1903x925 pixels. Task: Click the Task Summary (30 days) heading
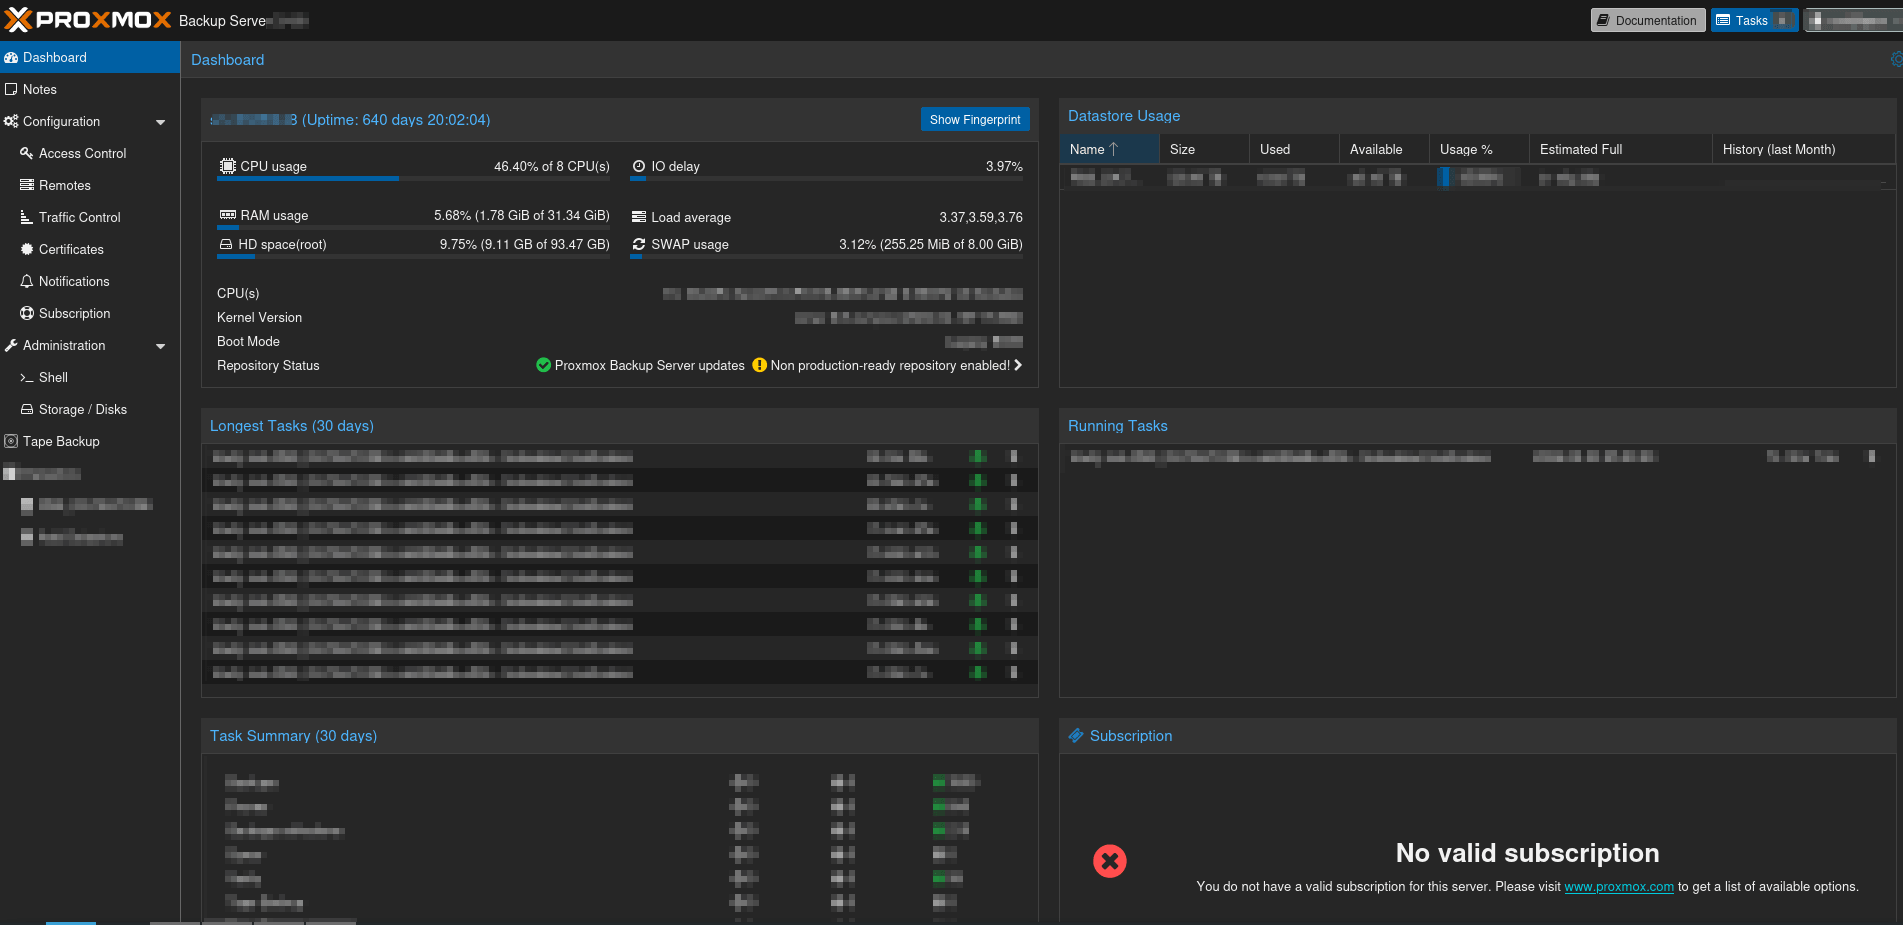point(293,736)
